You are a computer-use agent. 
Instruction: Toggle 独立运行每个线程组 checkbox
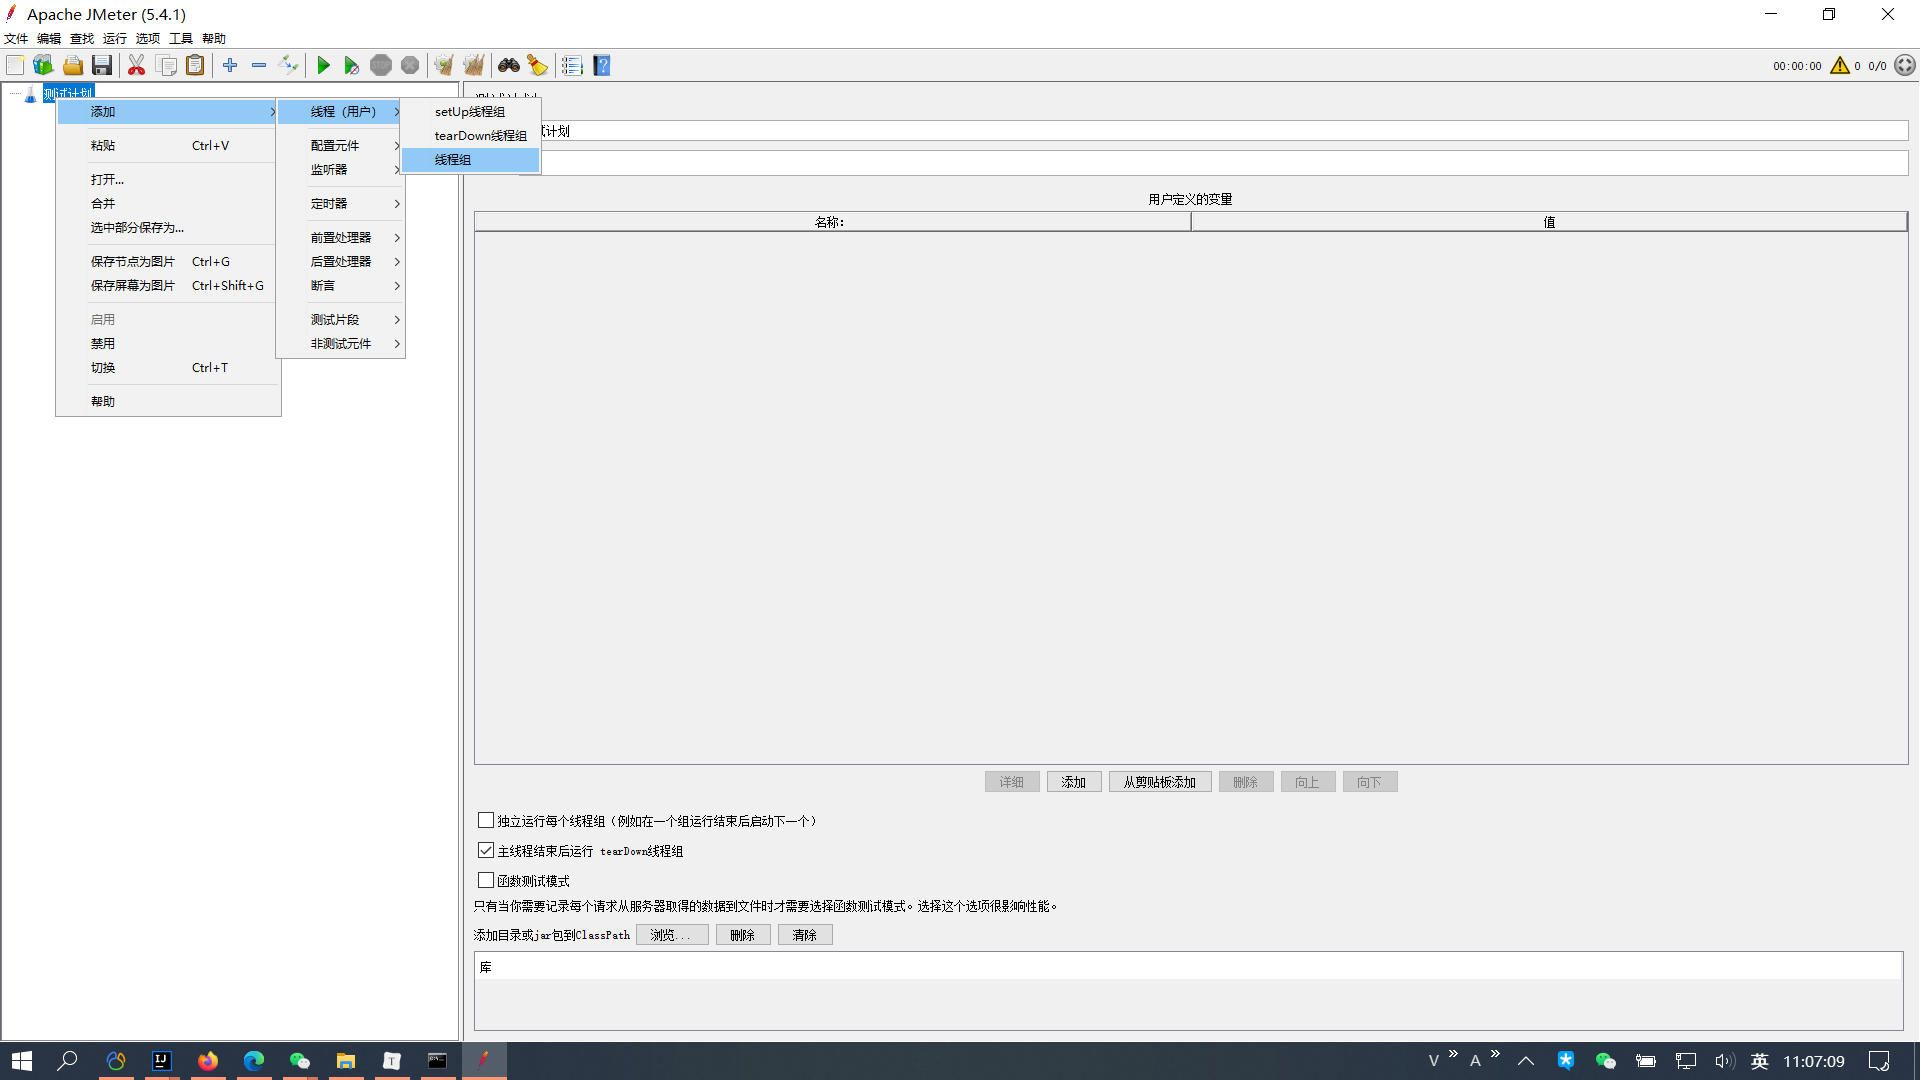486,820
